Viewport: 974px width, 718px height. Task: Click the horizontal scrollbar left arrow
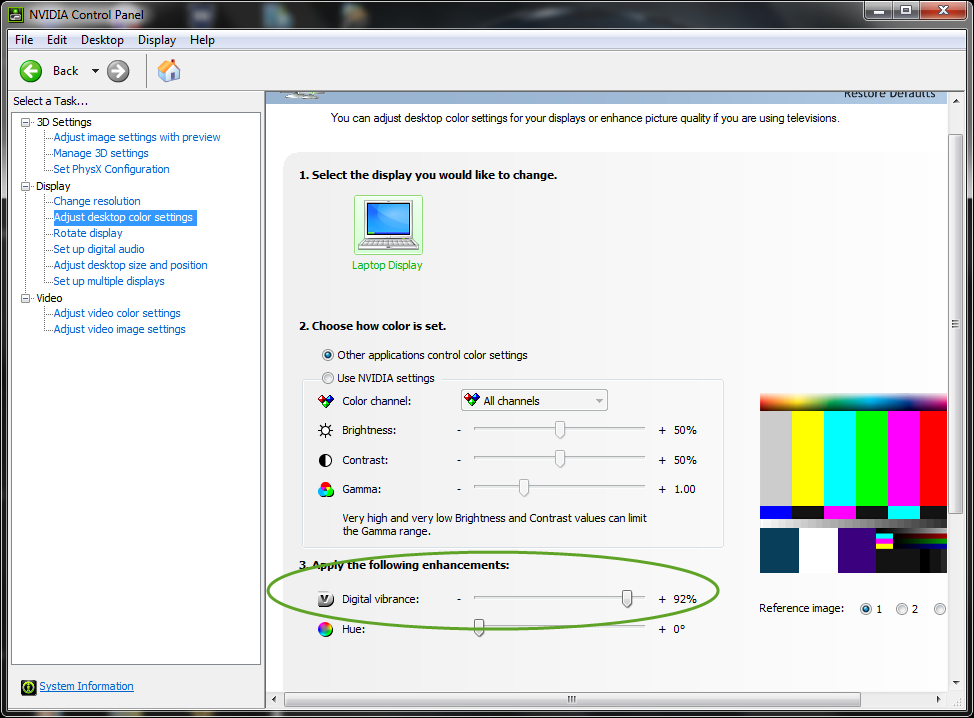click(x=274, y=699)
